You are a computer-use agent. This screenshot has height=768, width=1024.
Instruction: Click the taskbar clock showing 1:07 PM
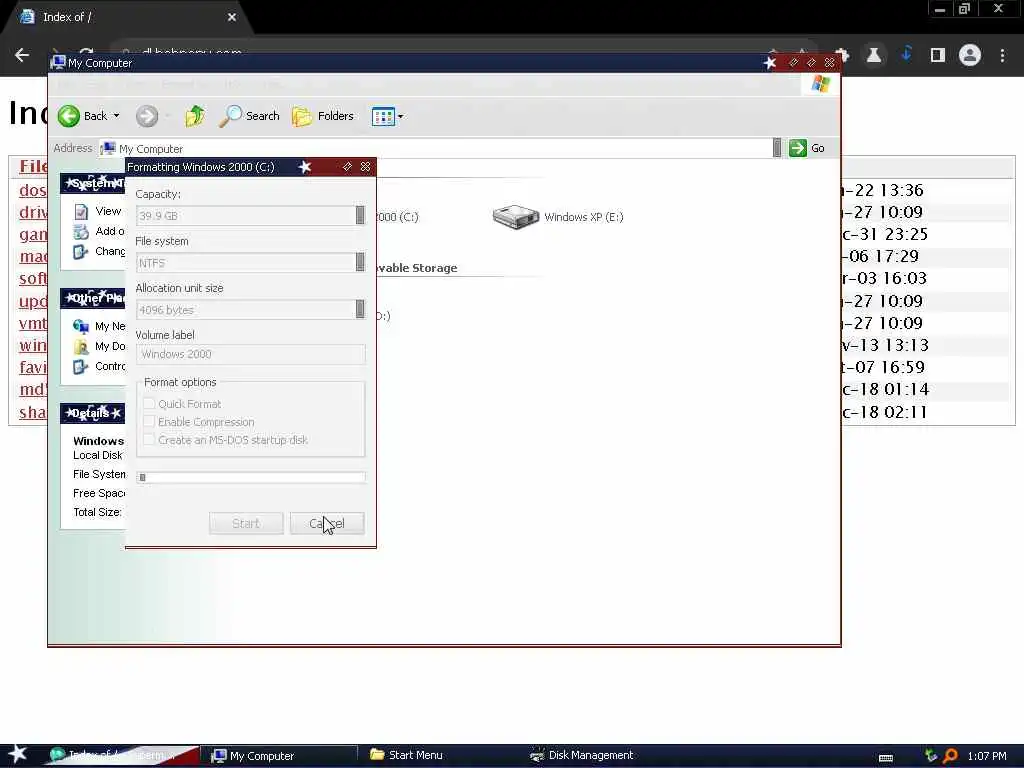point(986,756)
